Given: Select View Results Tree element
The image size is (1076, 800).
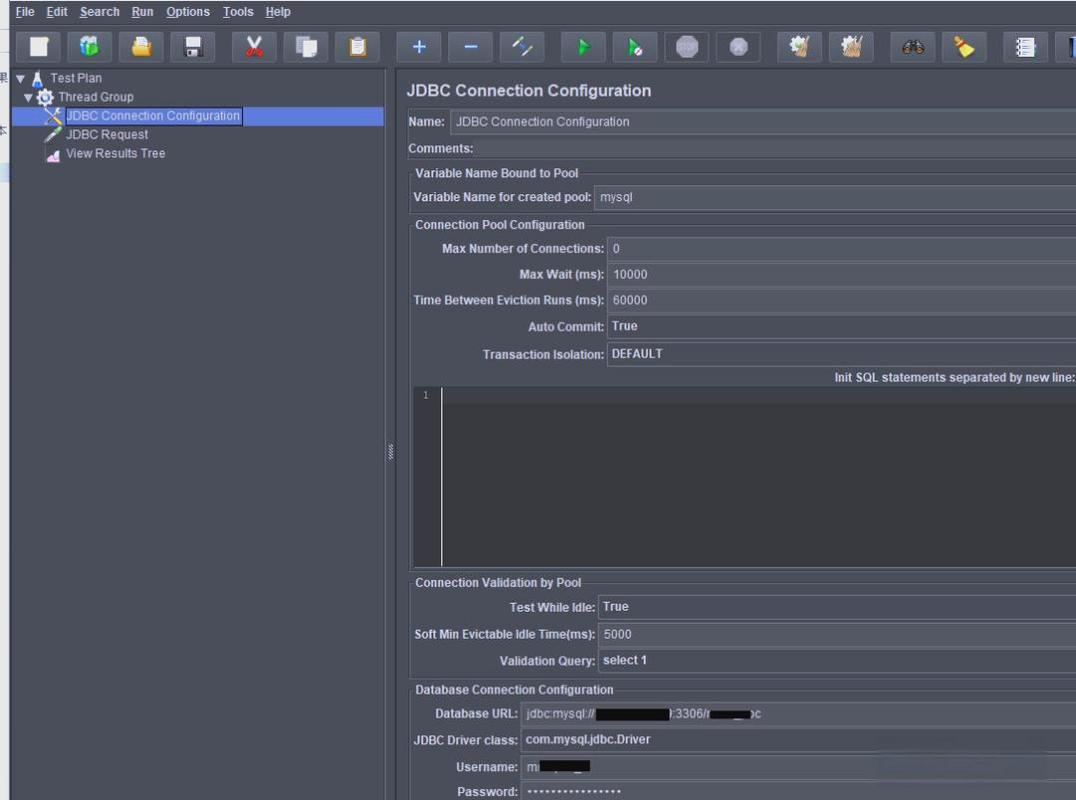Looking at the screenshot, I should click(115, 154).
